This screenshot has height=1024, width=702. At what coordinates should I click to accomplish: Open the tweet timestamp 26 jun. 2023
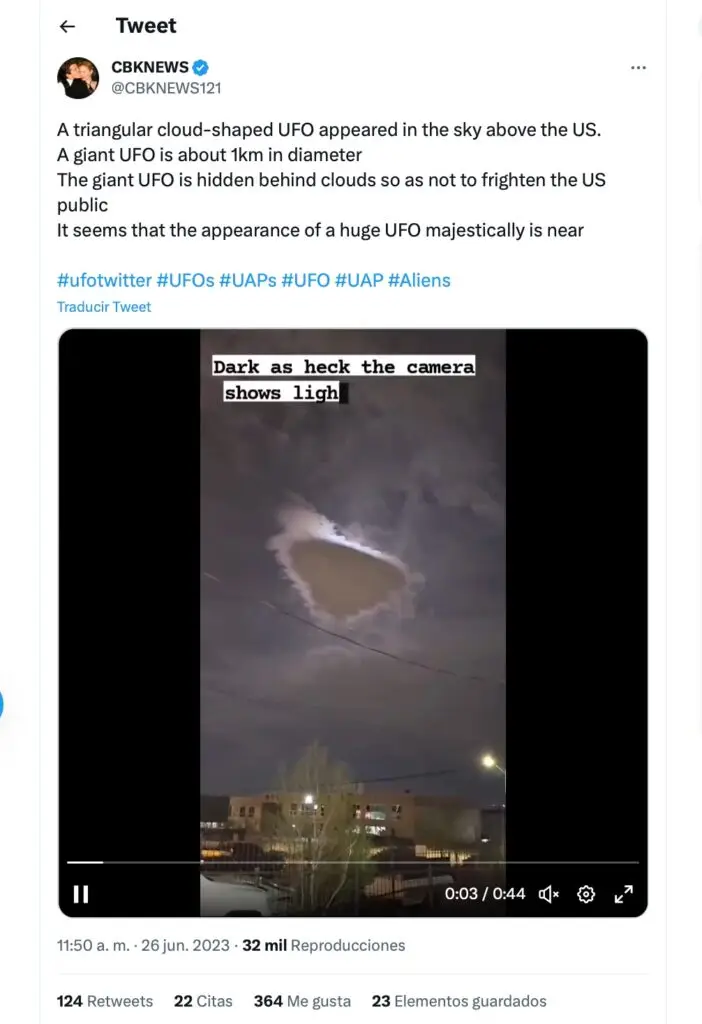click(143, 945)
